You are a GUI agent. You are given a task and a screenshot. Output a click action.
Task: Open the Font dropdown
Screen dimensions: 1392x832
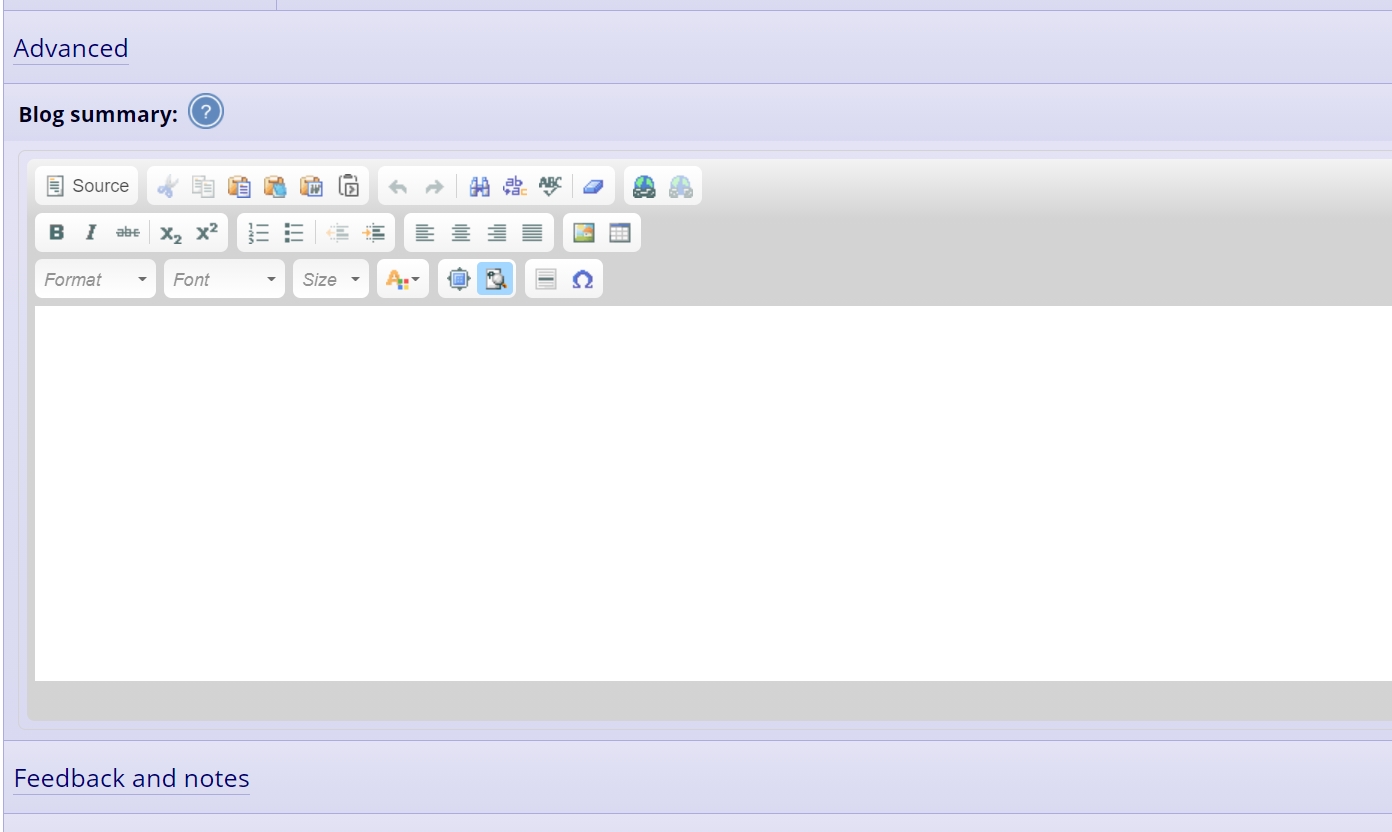pos(224,280)
